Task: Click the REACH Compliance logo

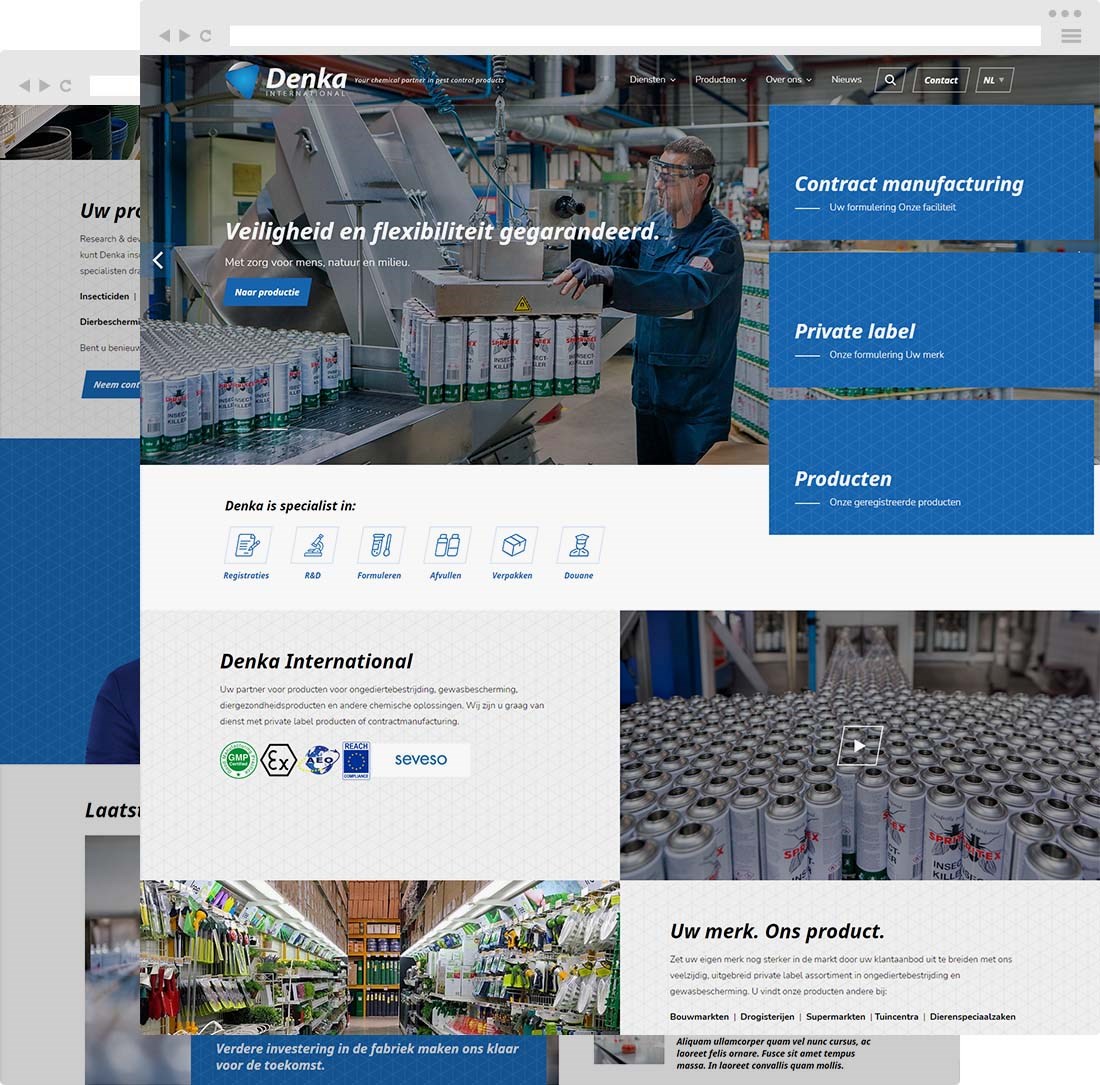Action: [x=355, y=760]
